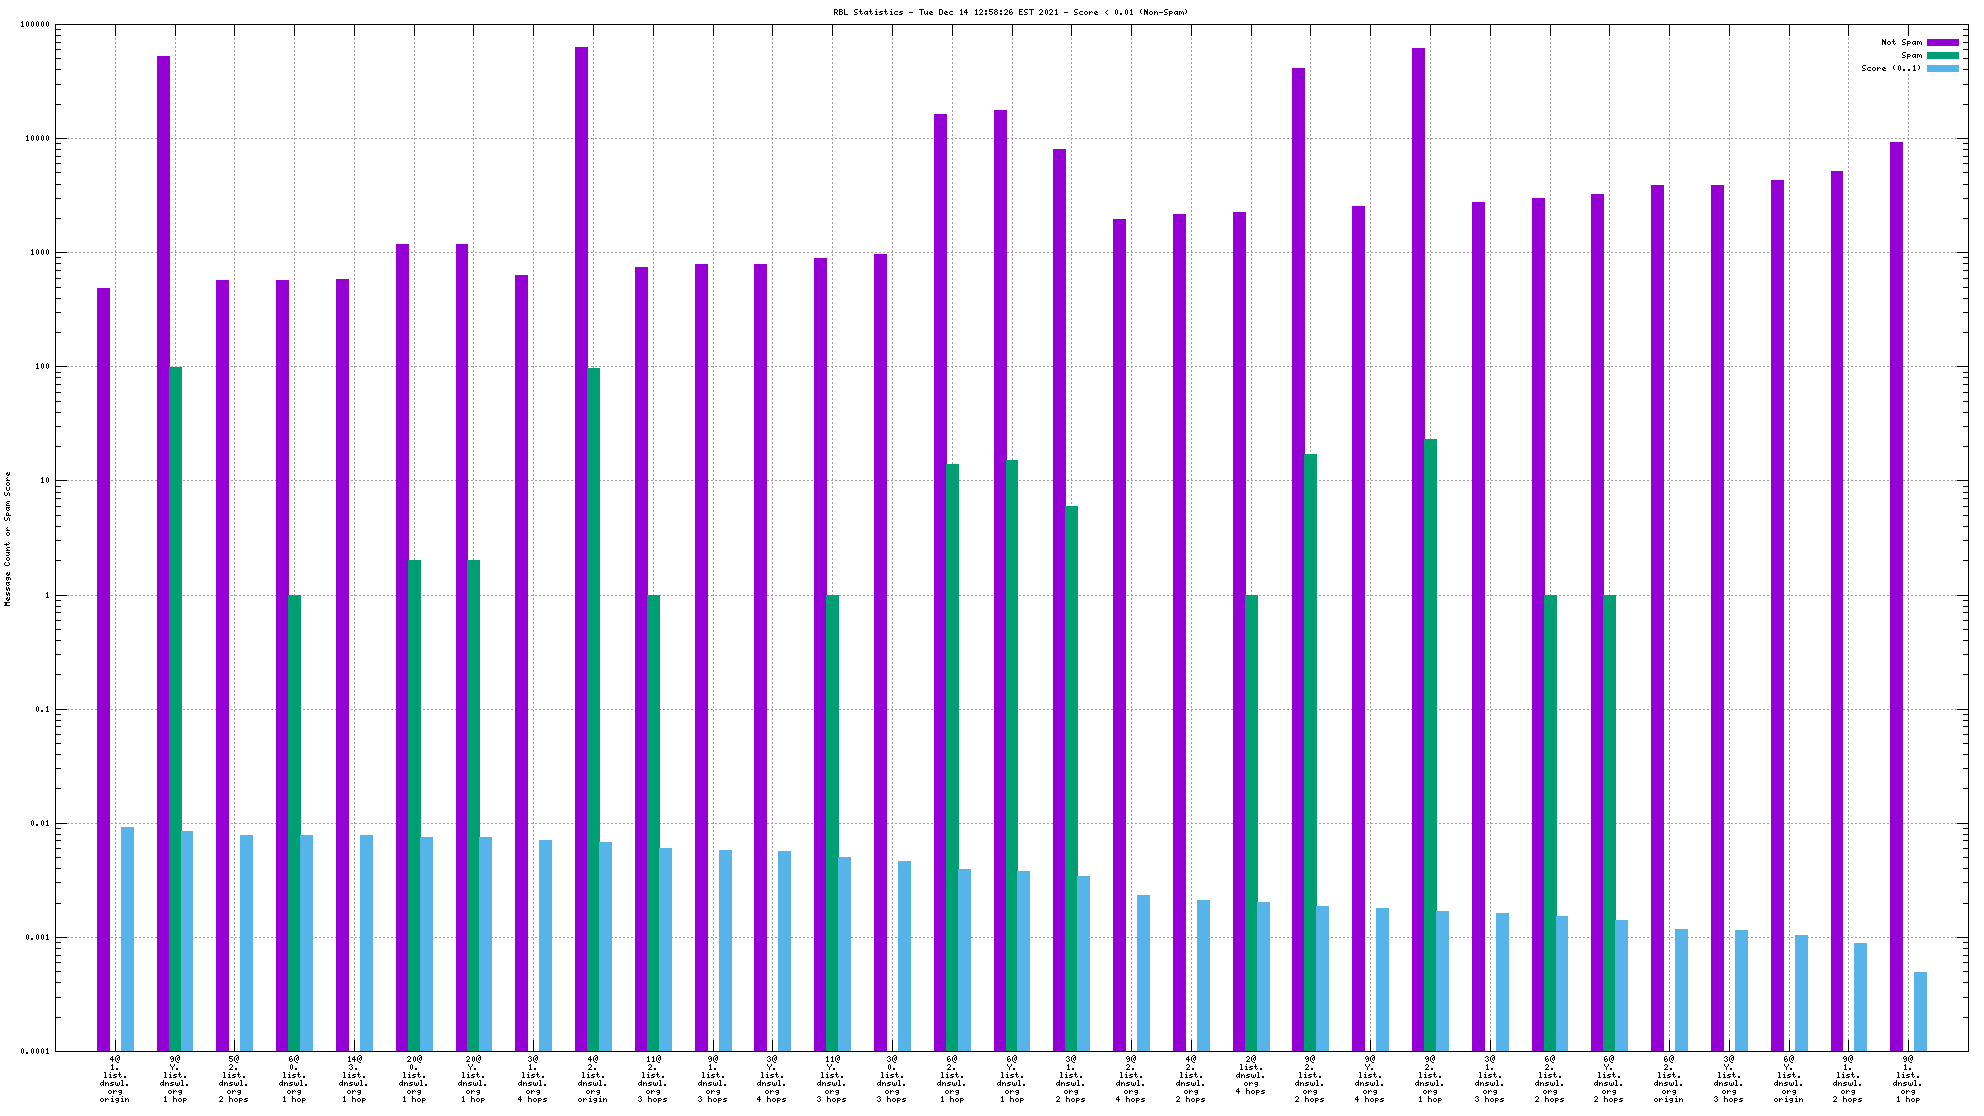Click the 'Score (0..1)' legend label

(x=1891, y=68)
